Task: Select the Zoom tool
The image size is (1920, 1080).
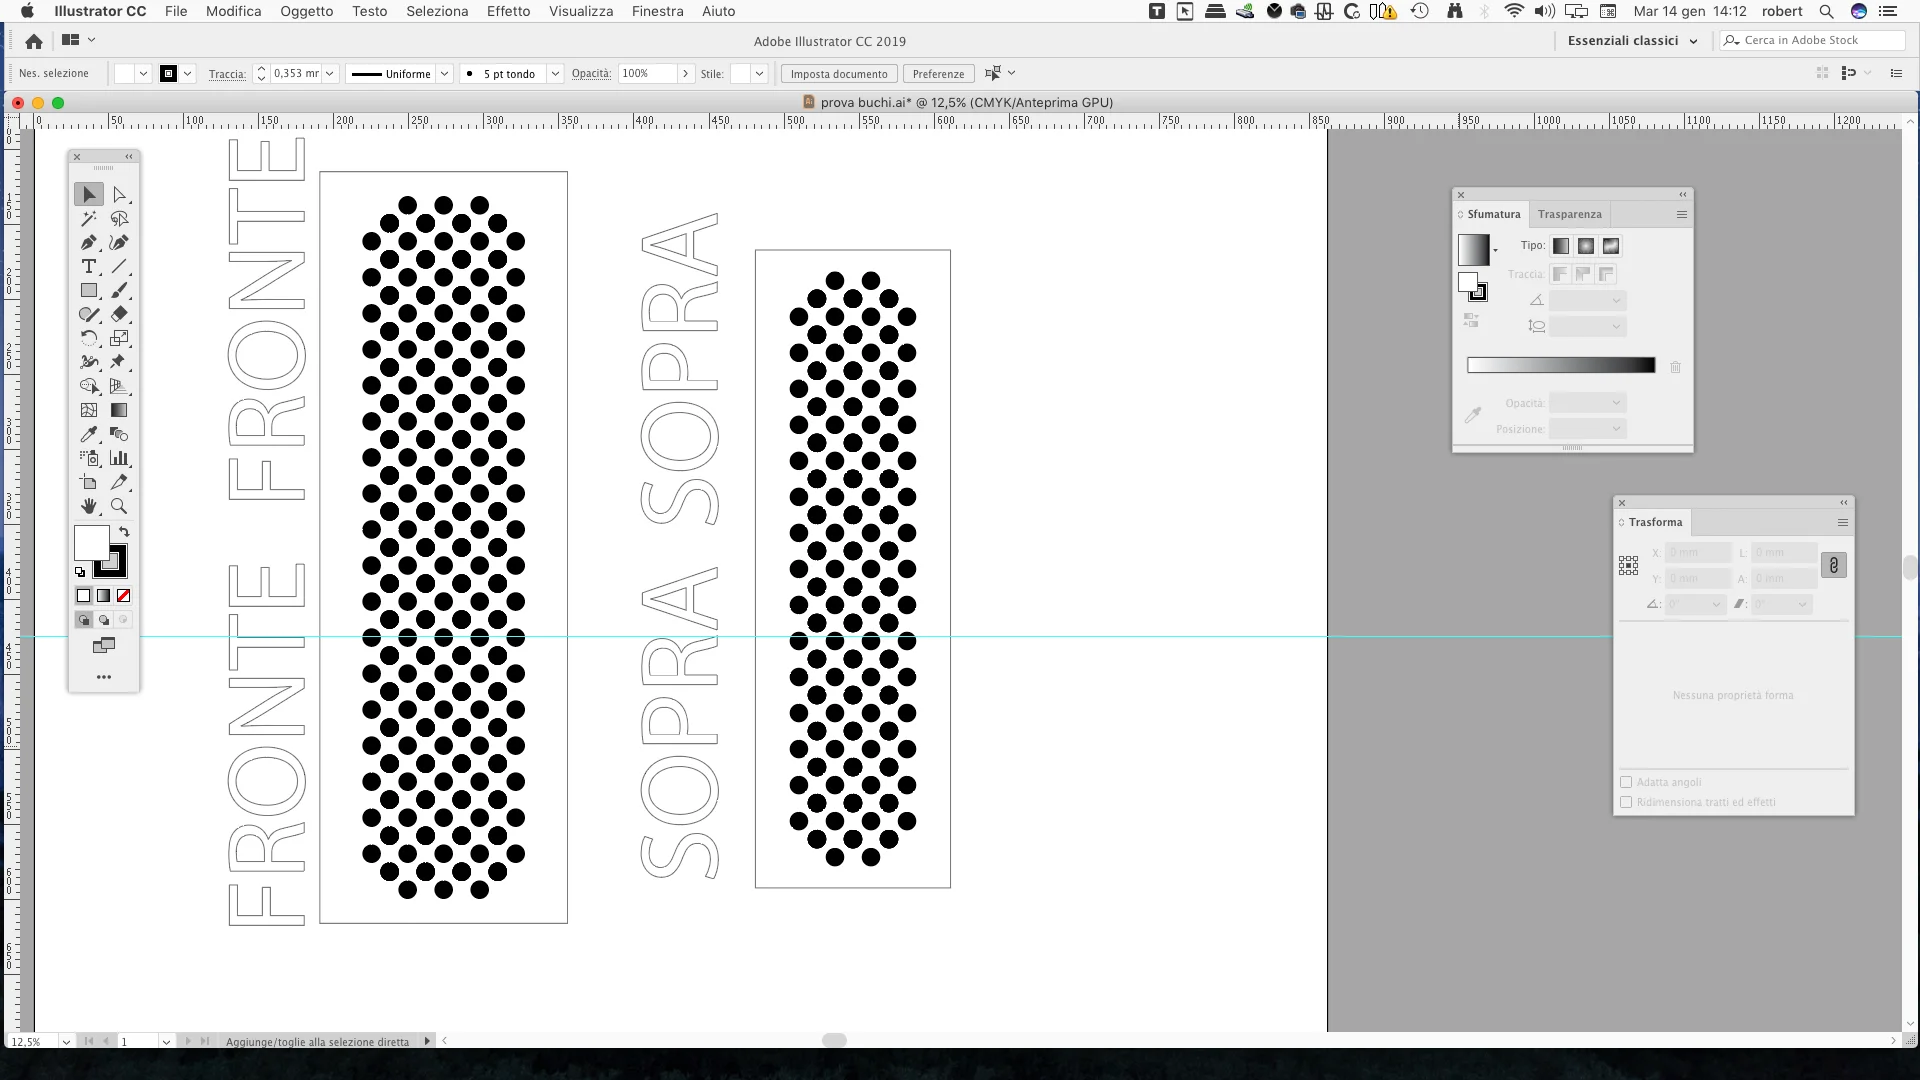Action: point(119,506)
